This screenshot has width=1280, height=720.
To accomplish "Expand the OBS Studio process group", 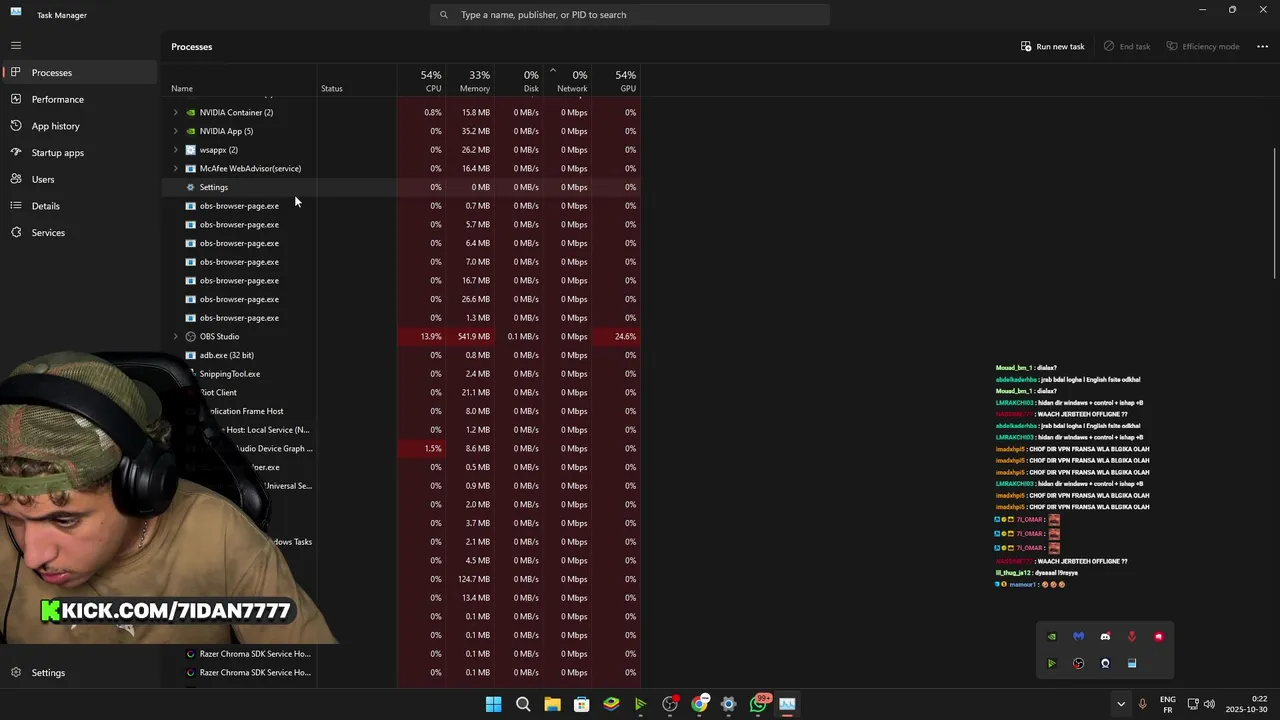I will click(x=176, y=337).
